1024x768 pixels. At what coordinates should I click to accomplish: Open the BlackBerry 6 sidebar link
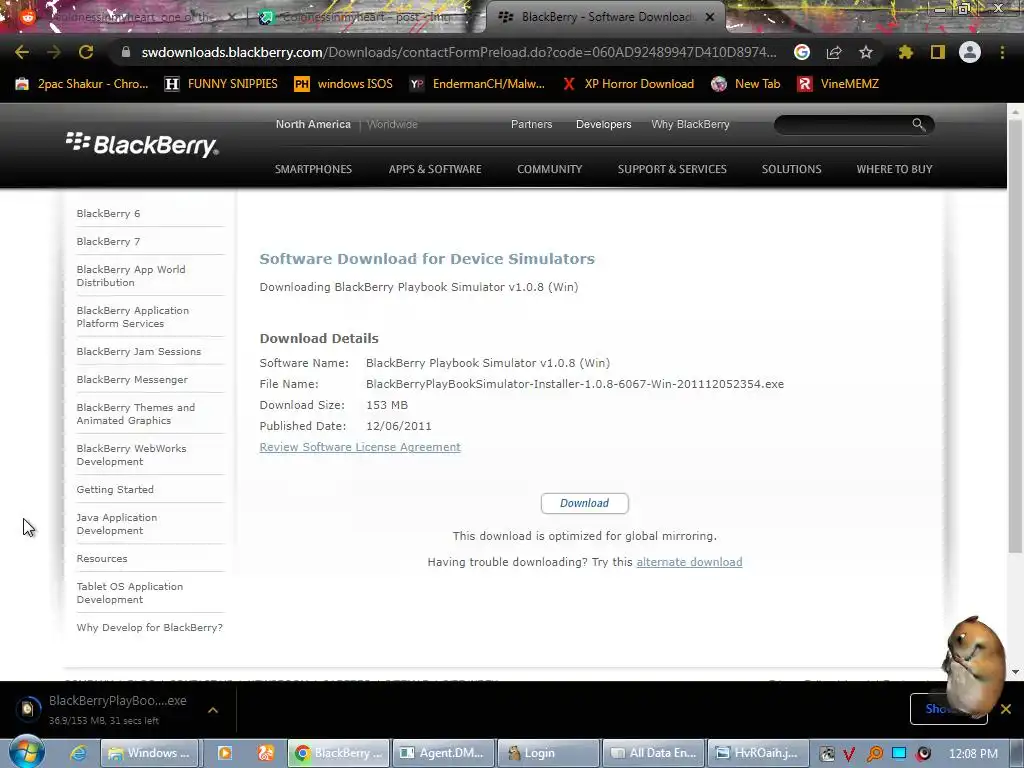pyautogui.click(x=108, y=214)
